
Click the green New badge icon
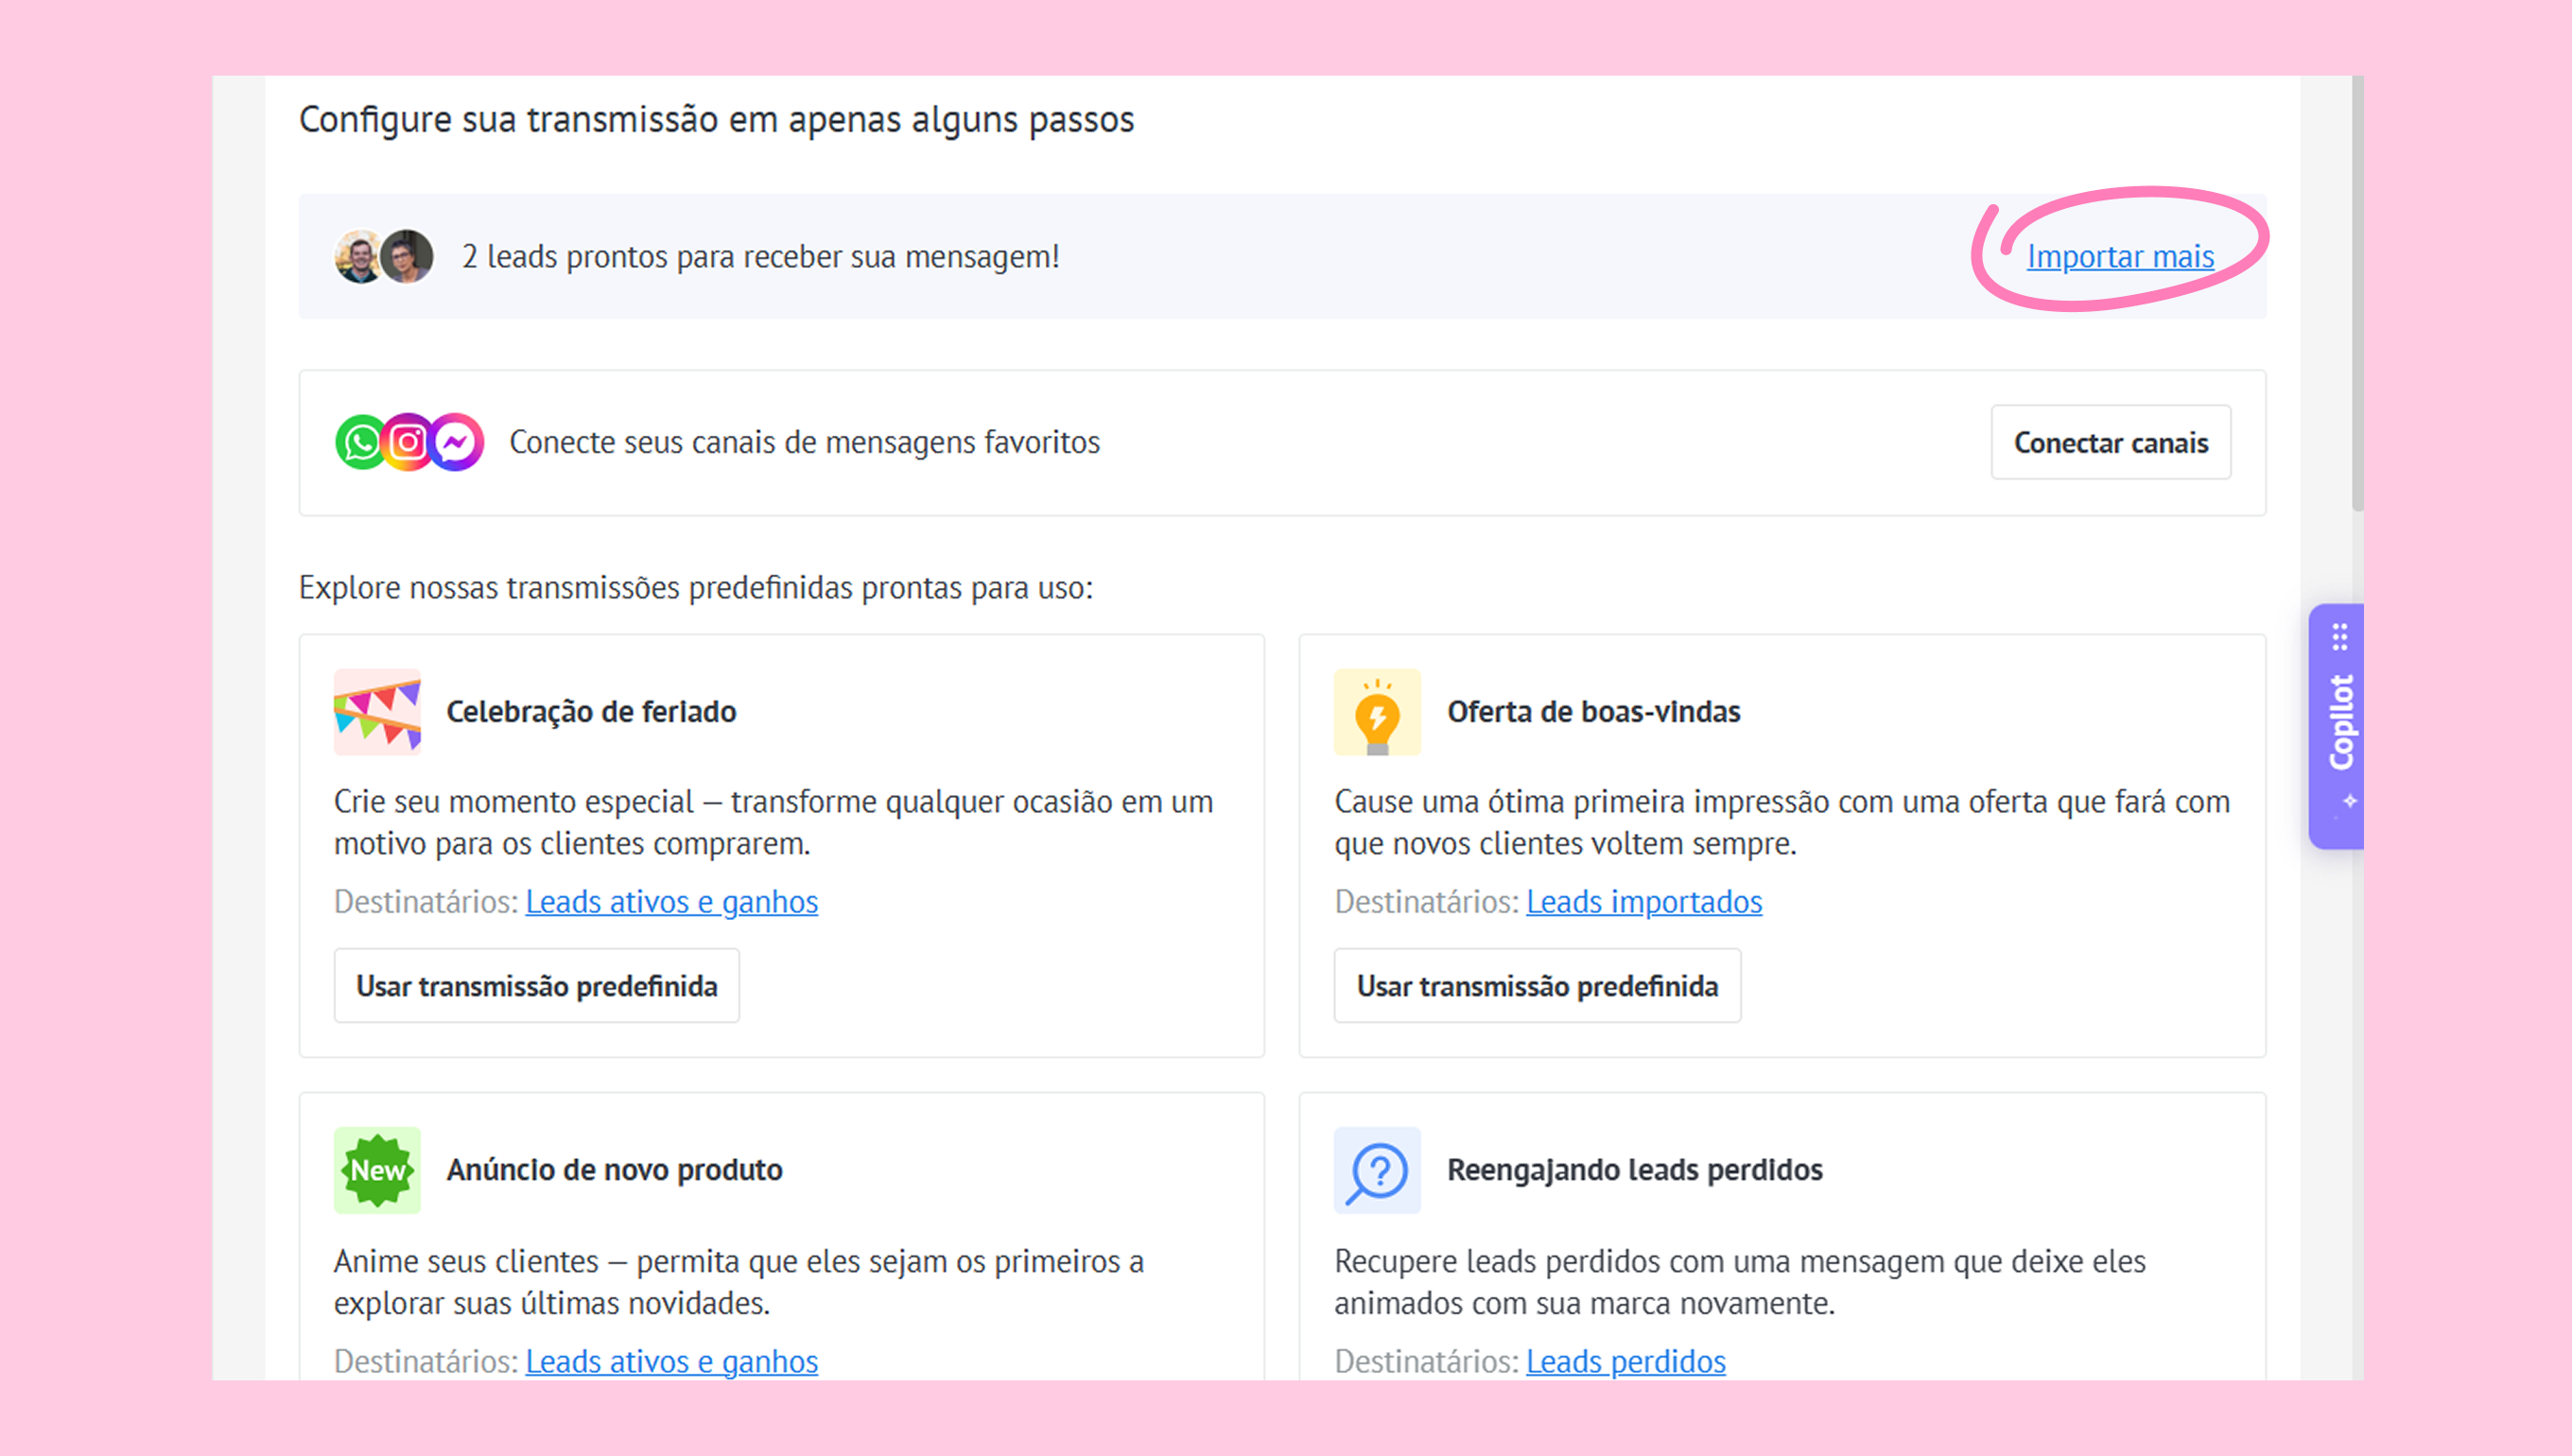click(377, 1170)
